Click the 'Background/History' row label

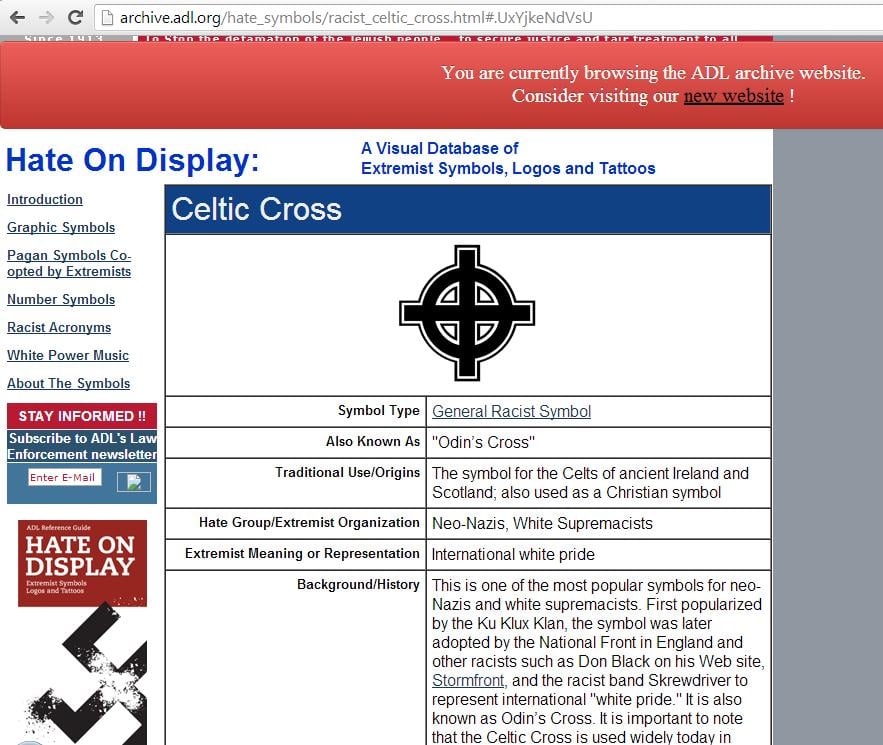(358, 585)
